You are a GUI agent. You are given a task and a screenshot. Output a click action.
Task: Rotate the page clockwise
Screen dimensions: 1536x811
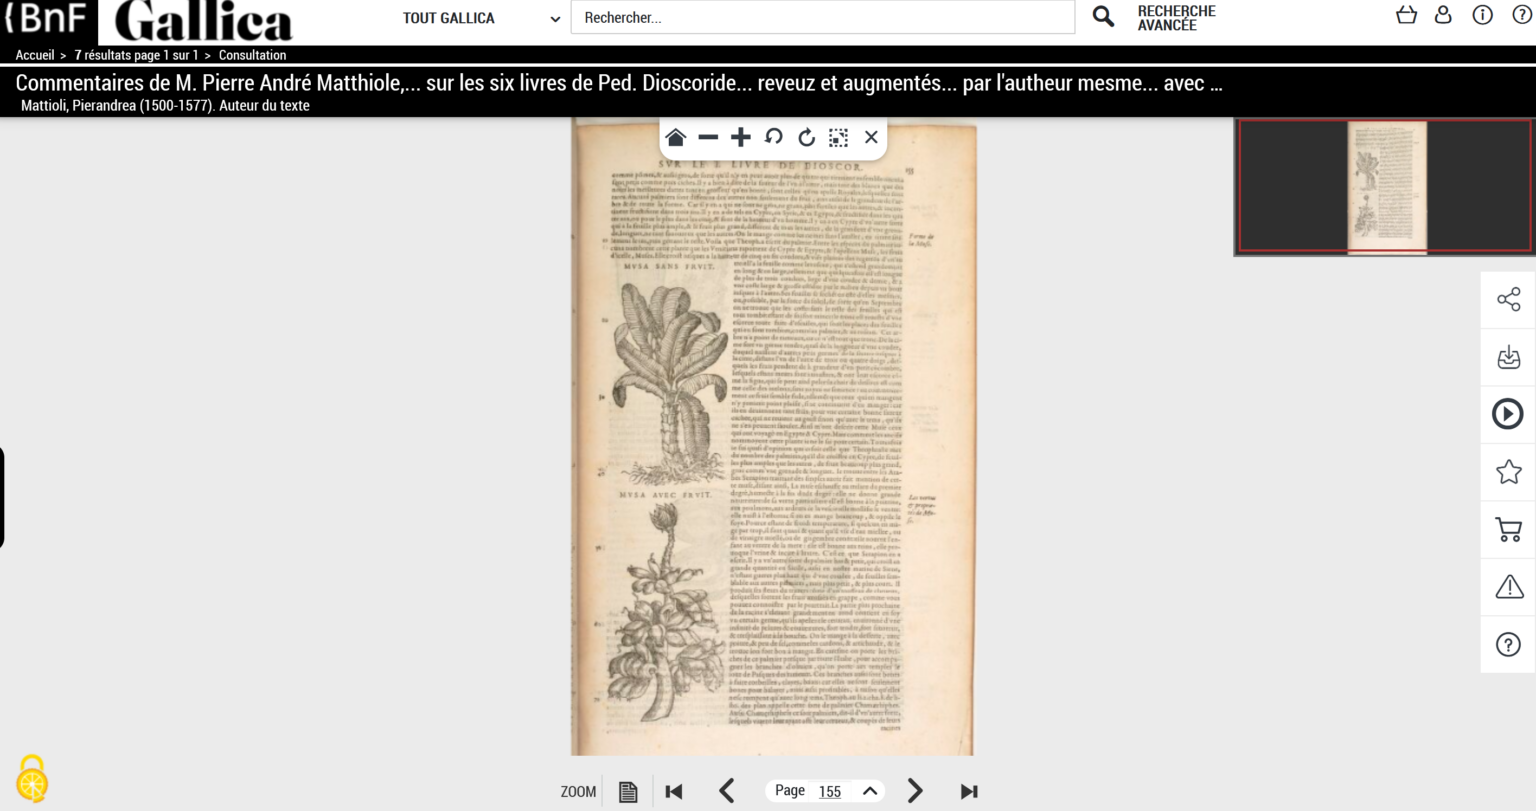(x=806, y=137)
